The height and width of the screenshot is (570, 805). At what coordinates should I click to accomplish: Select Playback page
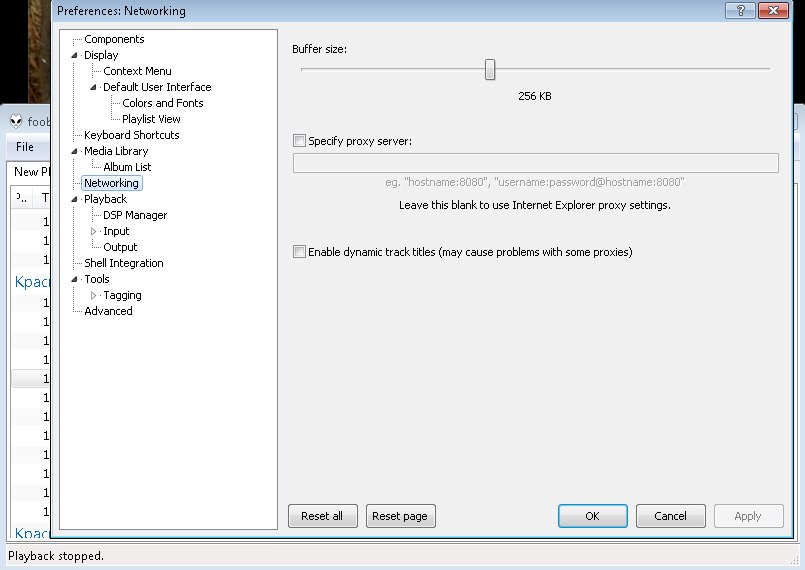point(105,199)
